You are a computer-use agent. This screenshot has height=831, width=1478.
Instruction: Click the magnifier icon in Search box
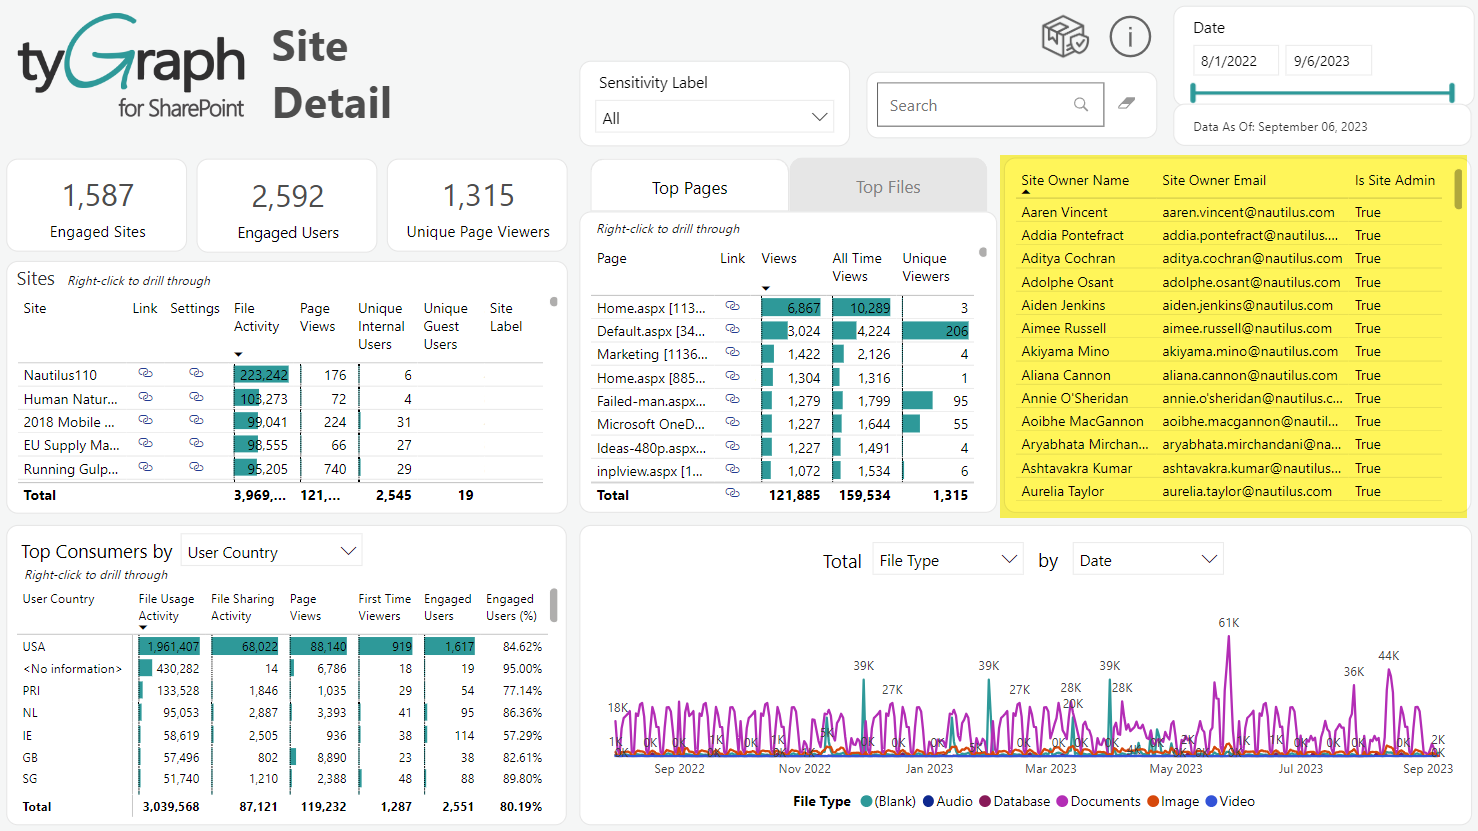1081,104
